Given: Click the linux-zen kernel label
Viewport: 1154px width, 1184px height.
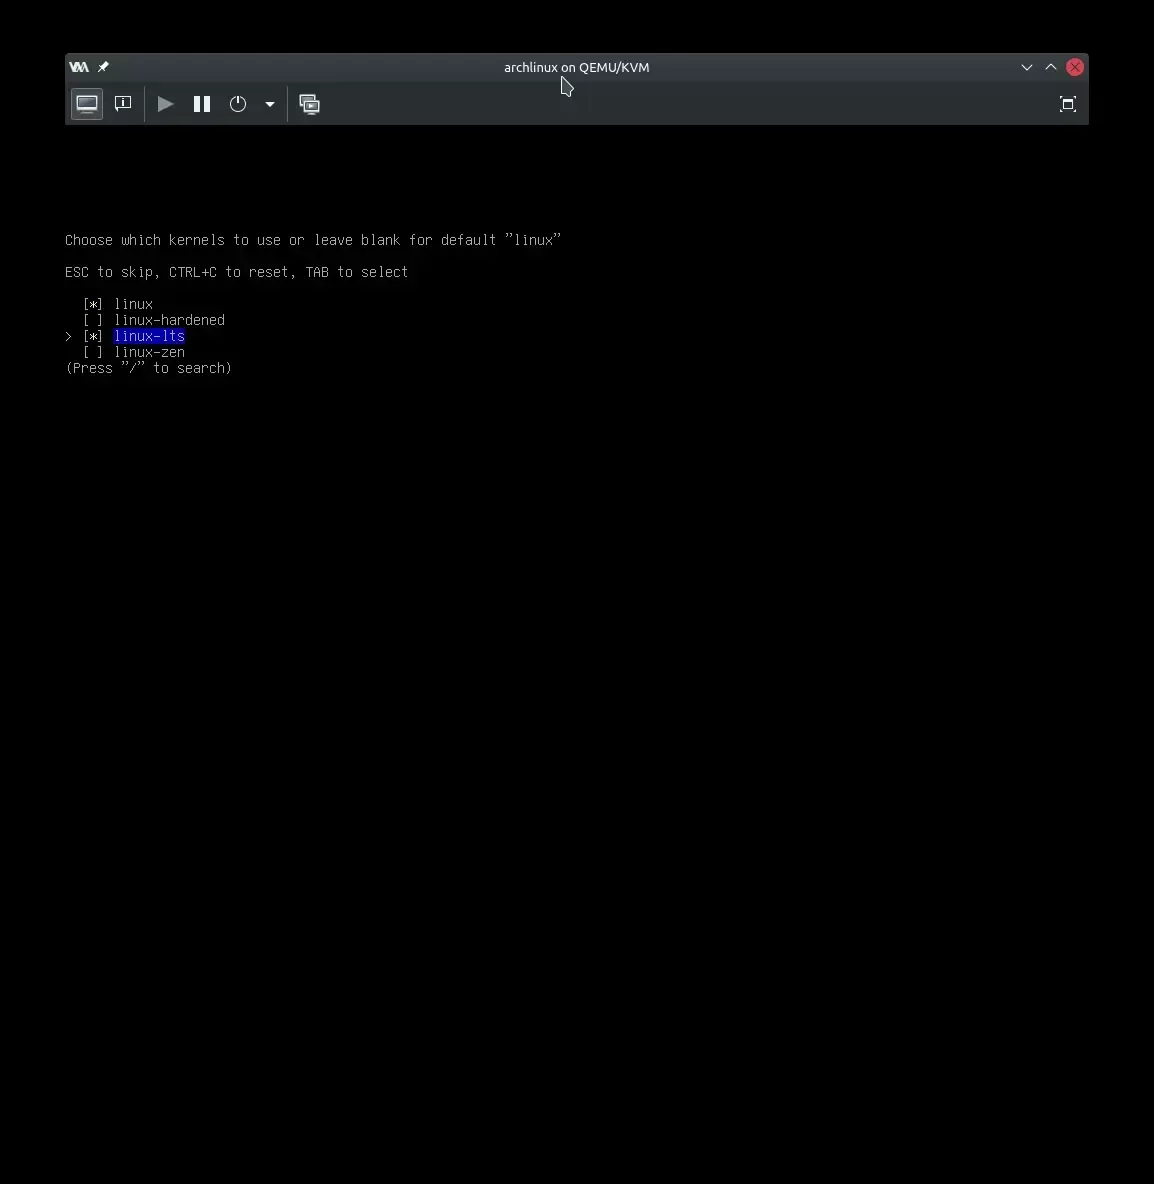Looking at the screenshot, I should [149, 352].
